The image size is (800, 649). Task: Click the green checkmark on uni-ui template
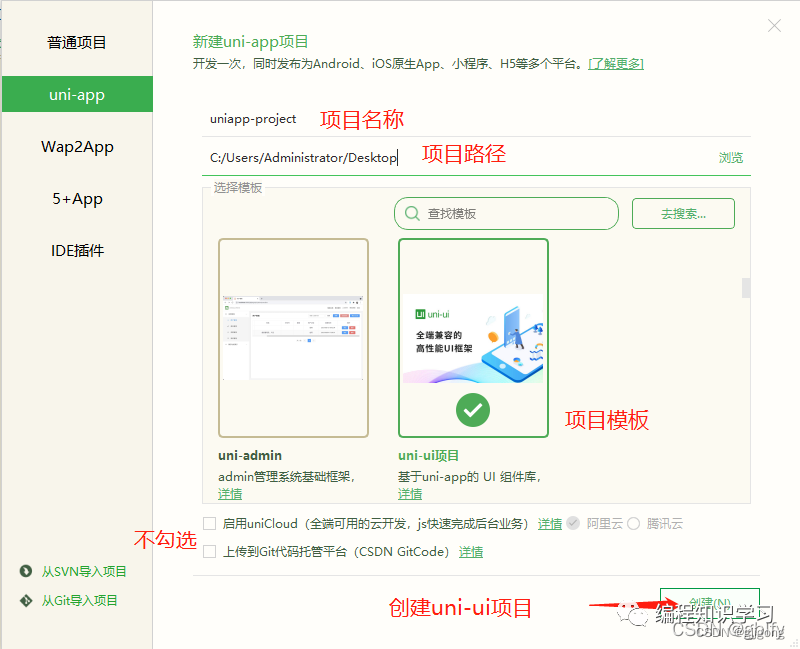[x=472, y=411]
